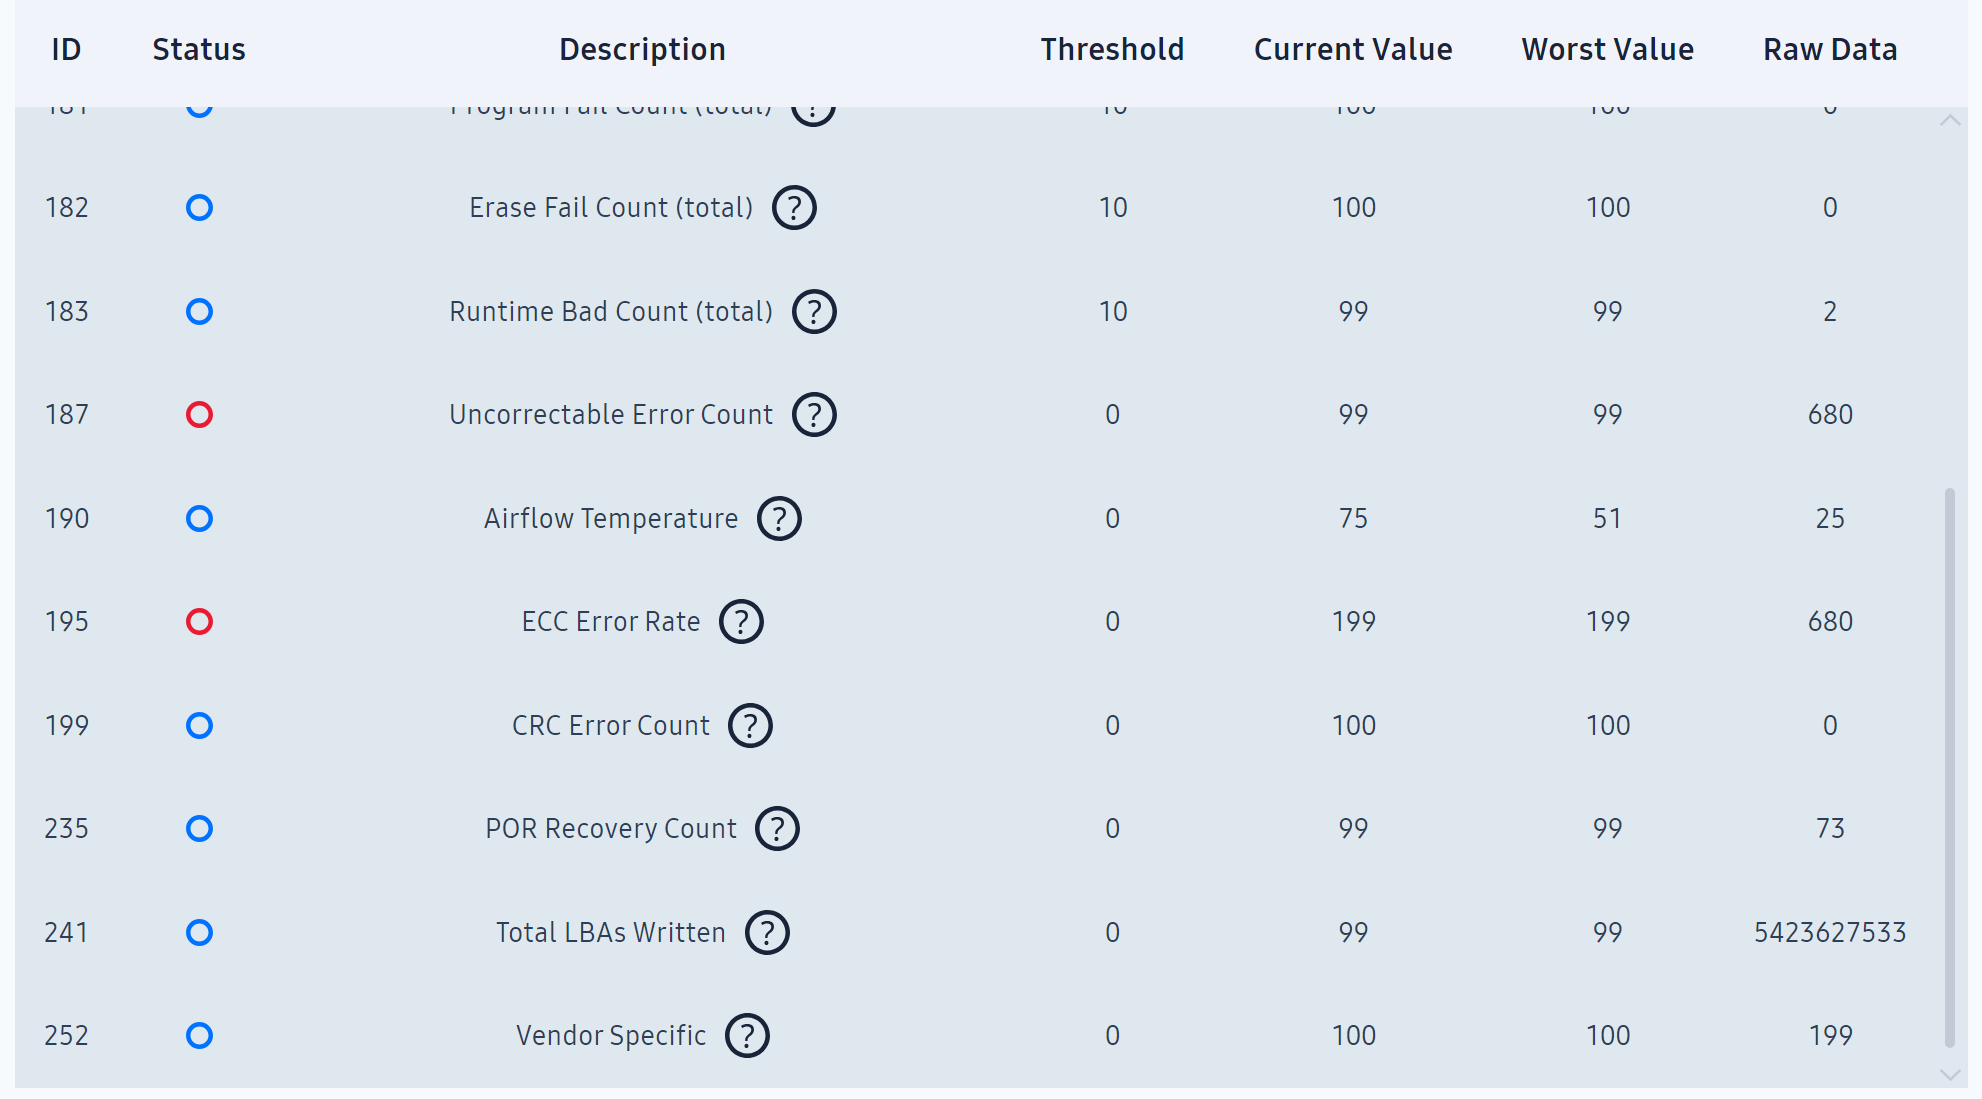Click the Threshold column header
The width and height of the screenshot is (1982, 1099).
(x=1112, y=49)
